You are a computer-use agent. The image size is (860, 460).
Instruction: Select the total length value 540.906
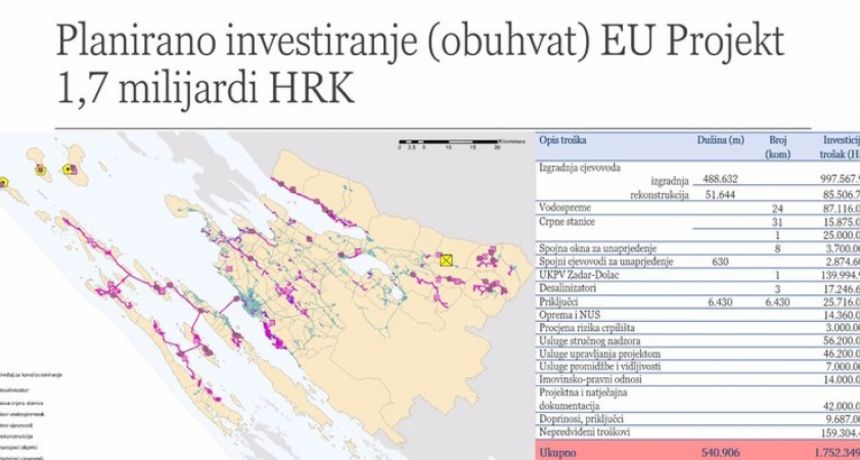pyautogui.click(x=720, y=453)
